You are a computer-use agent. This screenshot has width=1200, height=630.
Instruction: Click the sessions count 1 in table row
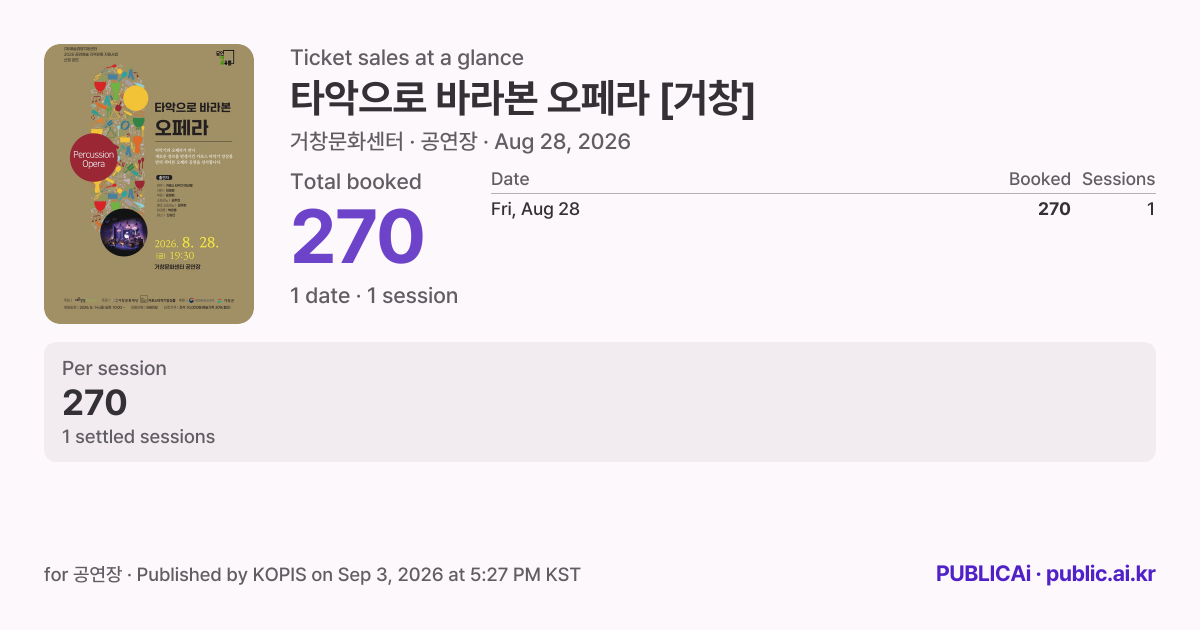point(1151,209)
